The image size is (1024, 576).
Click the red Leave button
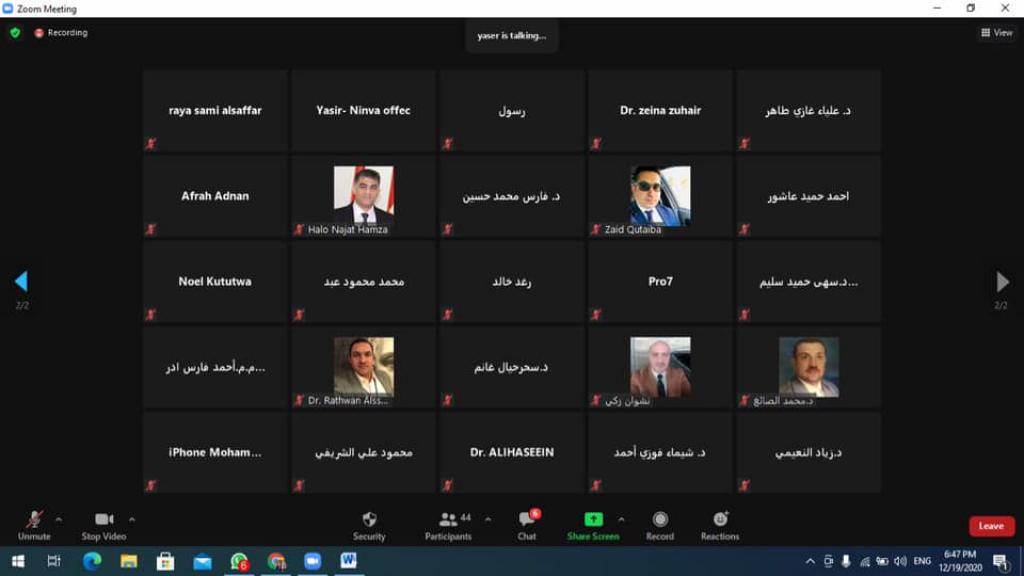[991, 526]
